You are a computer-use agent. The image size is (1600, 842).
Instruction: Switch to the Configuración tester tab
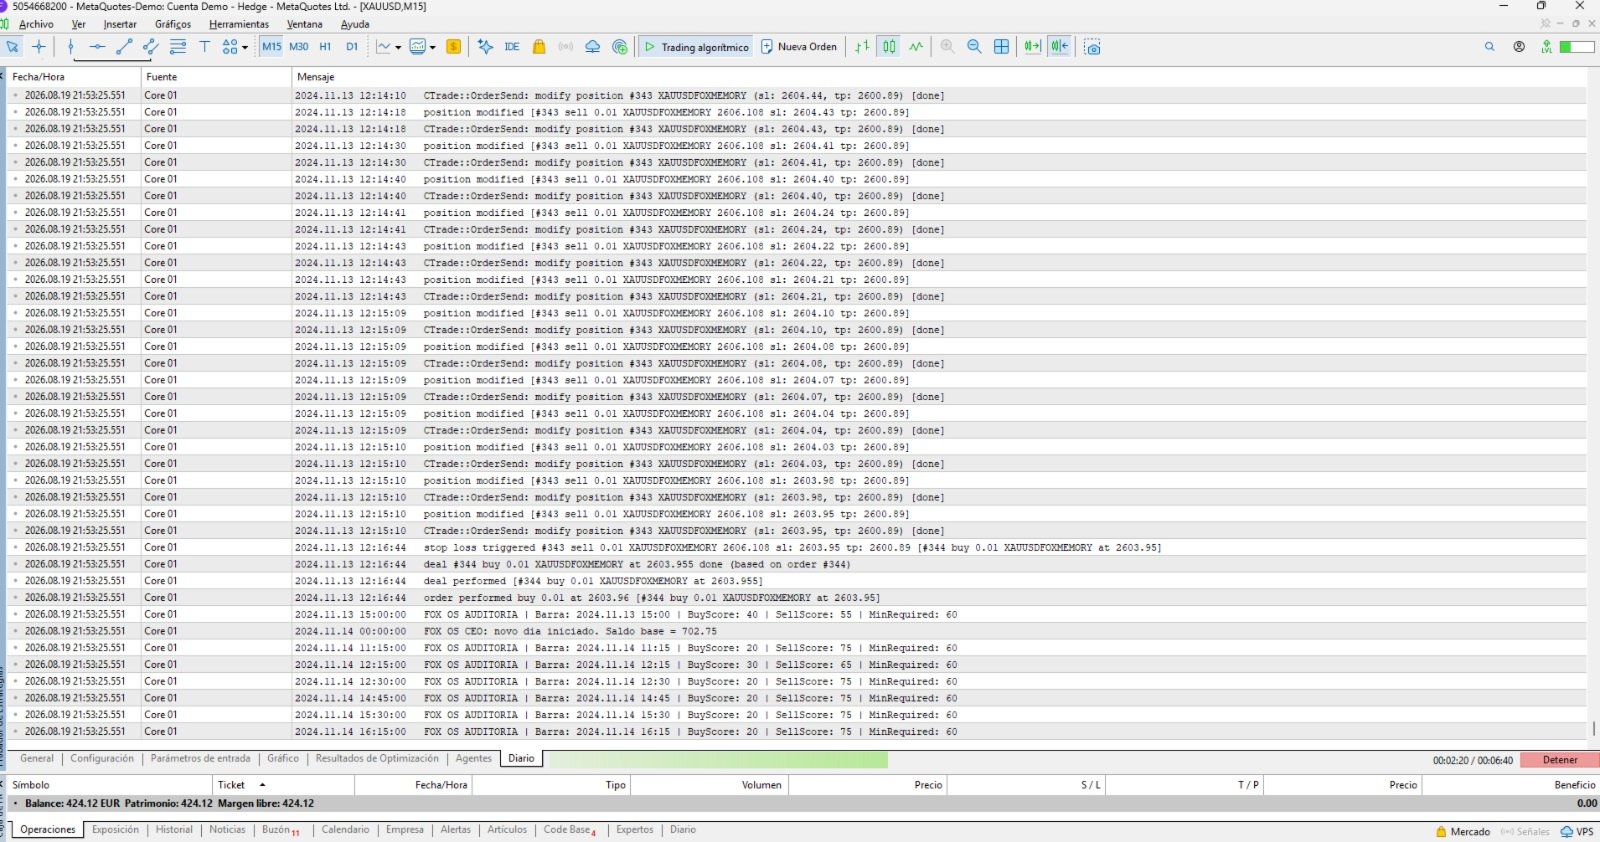102,758
